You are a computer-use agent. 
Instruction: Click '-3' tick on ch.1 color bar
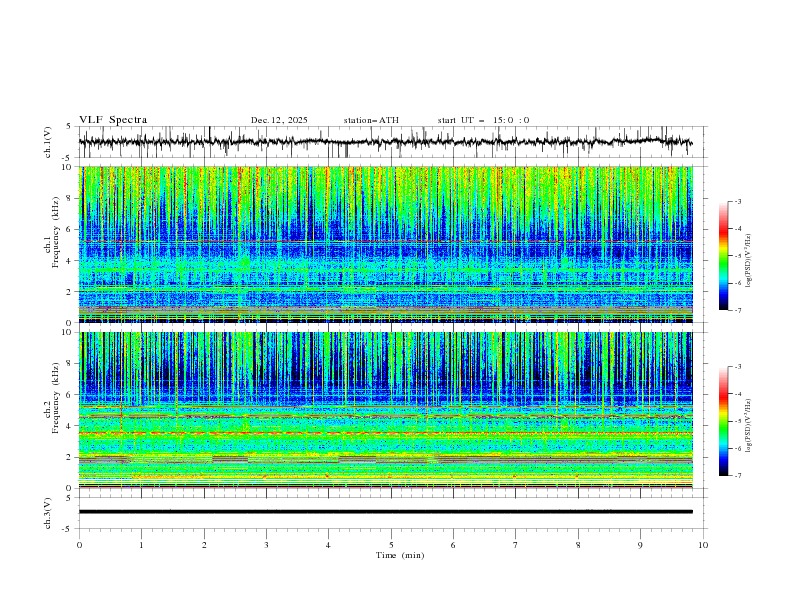tap(737, 201)
